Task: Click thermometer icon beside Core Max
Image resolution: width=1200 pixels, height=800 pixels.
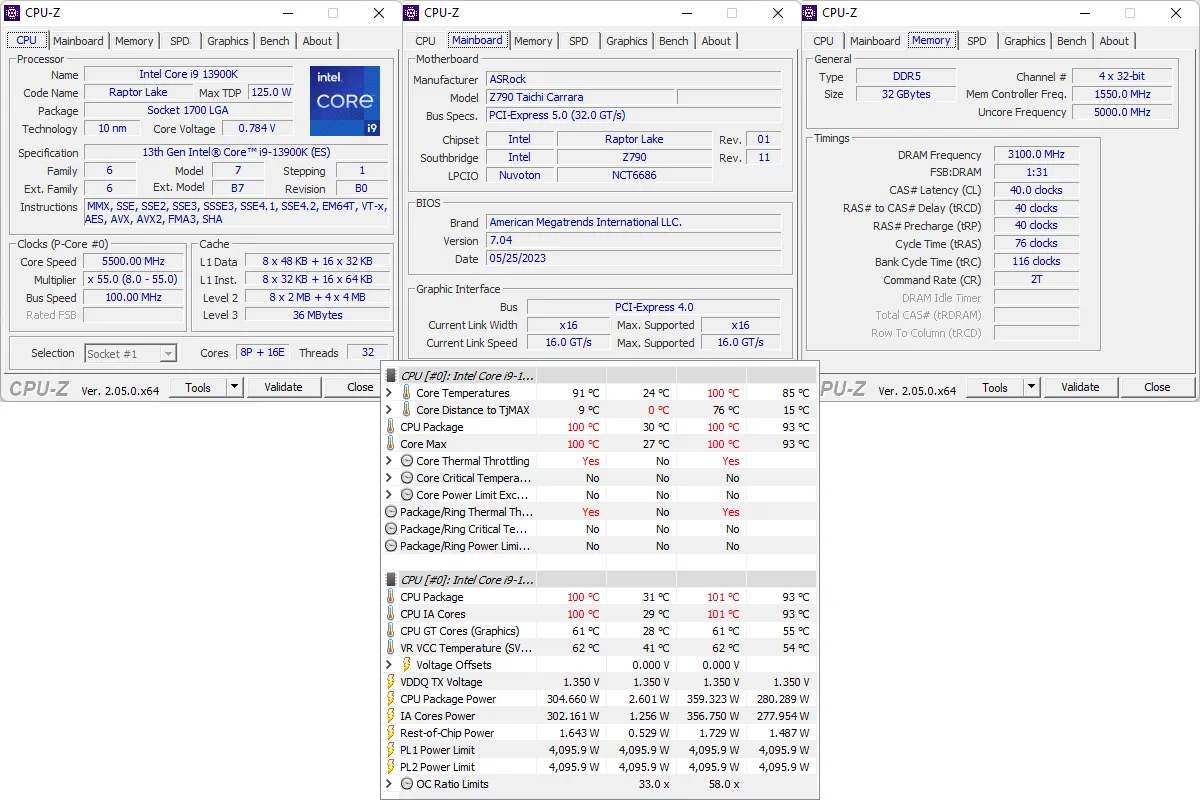Action: pyautogui.click(x=391, y=444)
